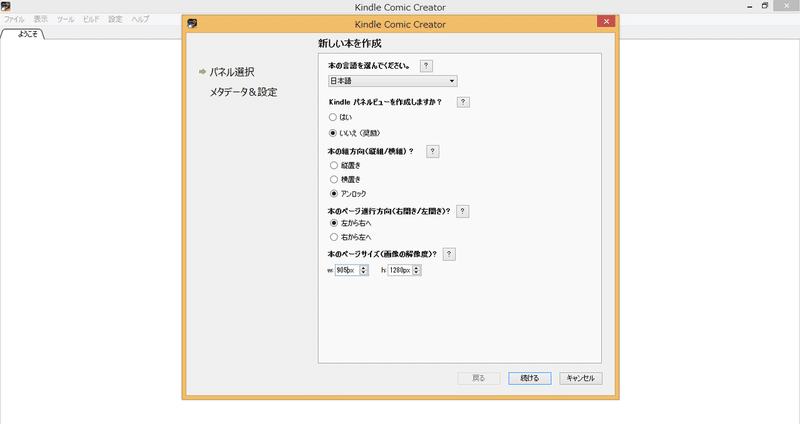Image resolution: width=800 pixels, height=424 pixels.
Task: Increase the page width spinner value
Action: [364, 268]
